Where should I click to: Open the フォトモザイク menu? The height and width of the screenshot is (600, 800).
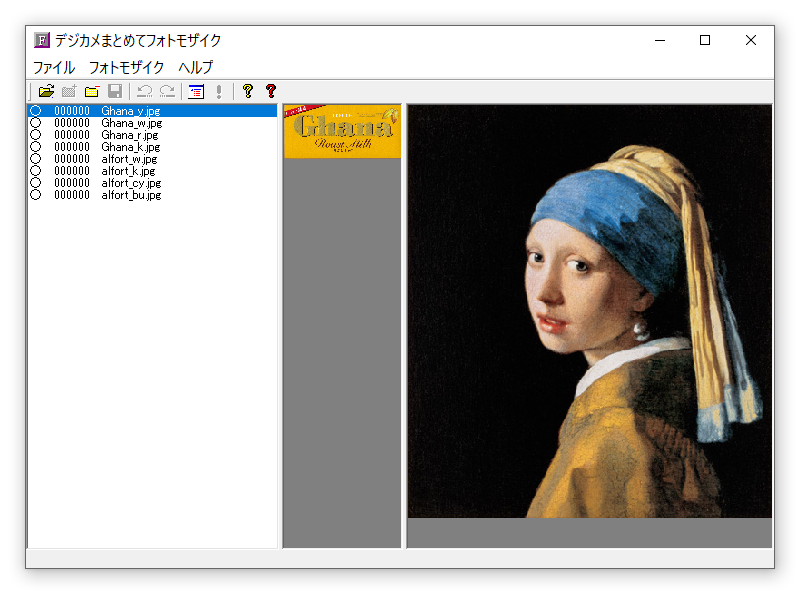pos(127,67)
